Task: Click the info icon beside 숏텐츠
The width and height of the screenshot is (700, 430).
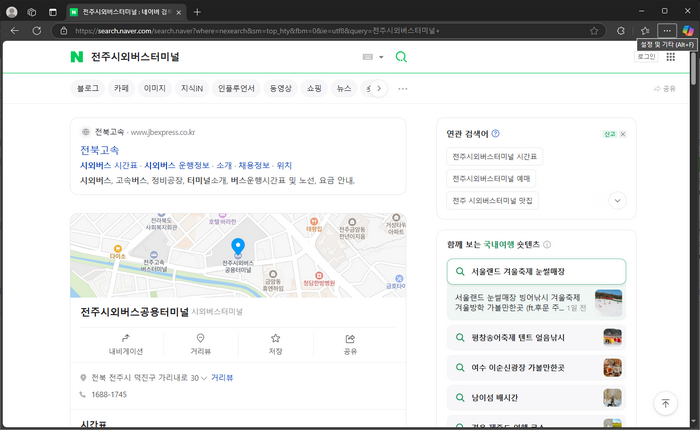Action: (x=547, y=245)
